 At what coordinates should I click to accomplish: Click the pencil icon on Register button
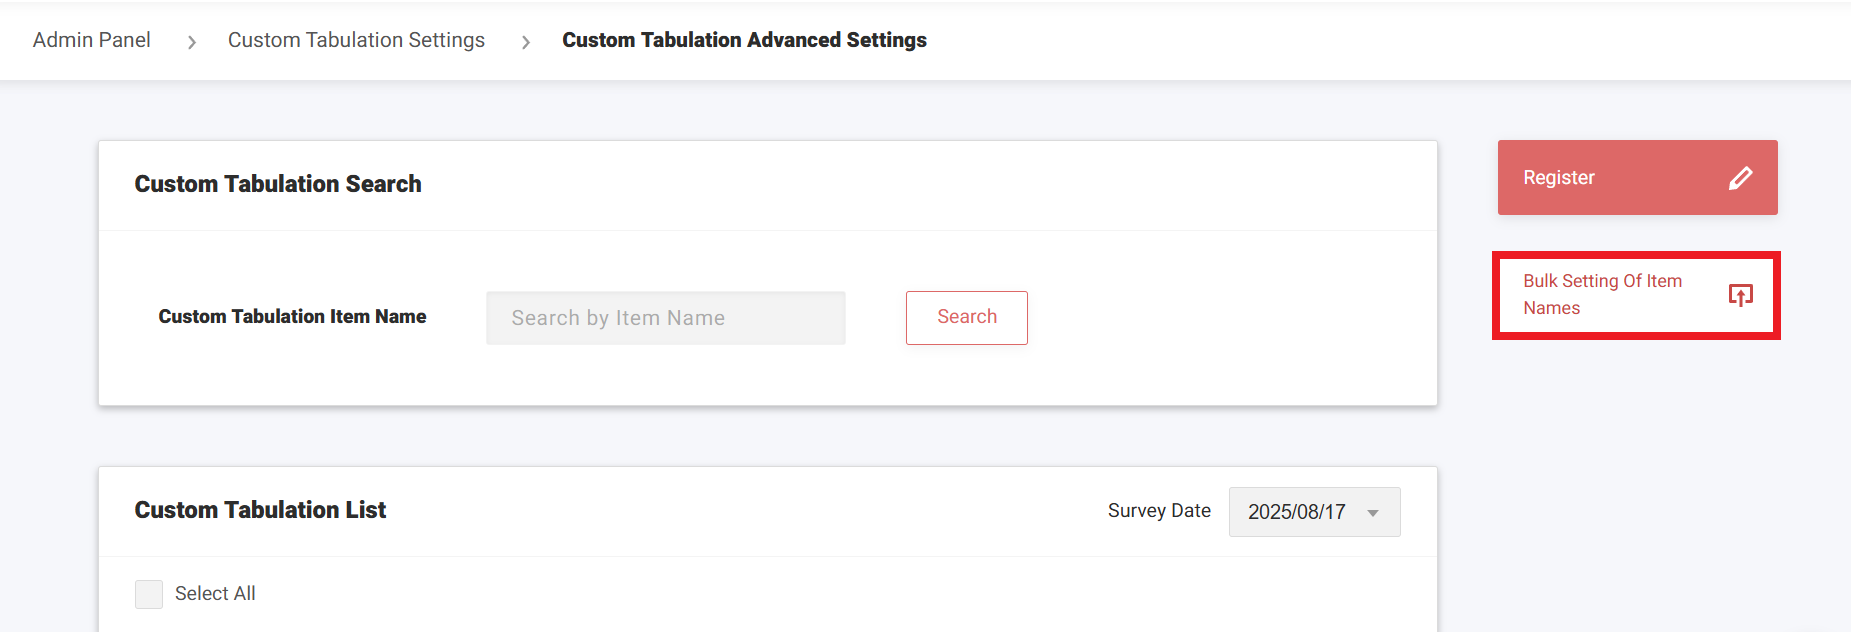(x=1740, y=178)
